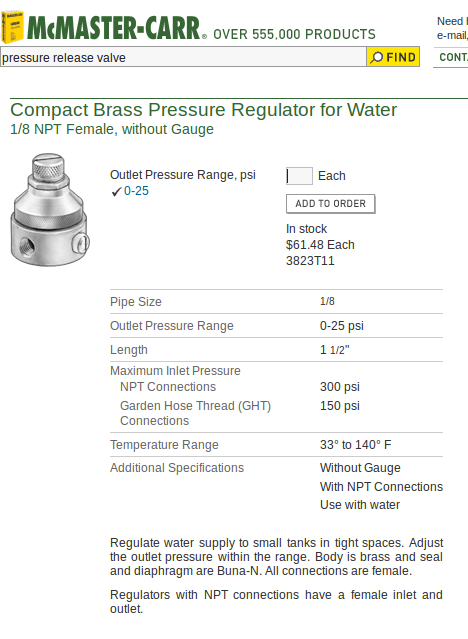Click the FIND search button
Screen dimensions: 468x639
tap(393, 57)
